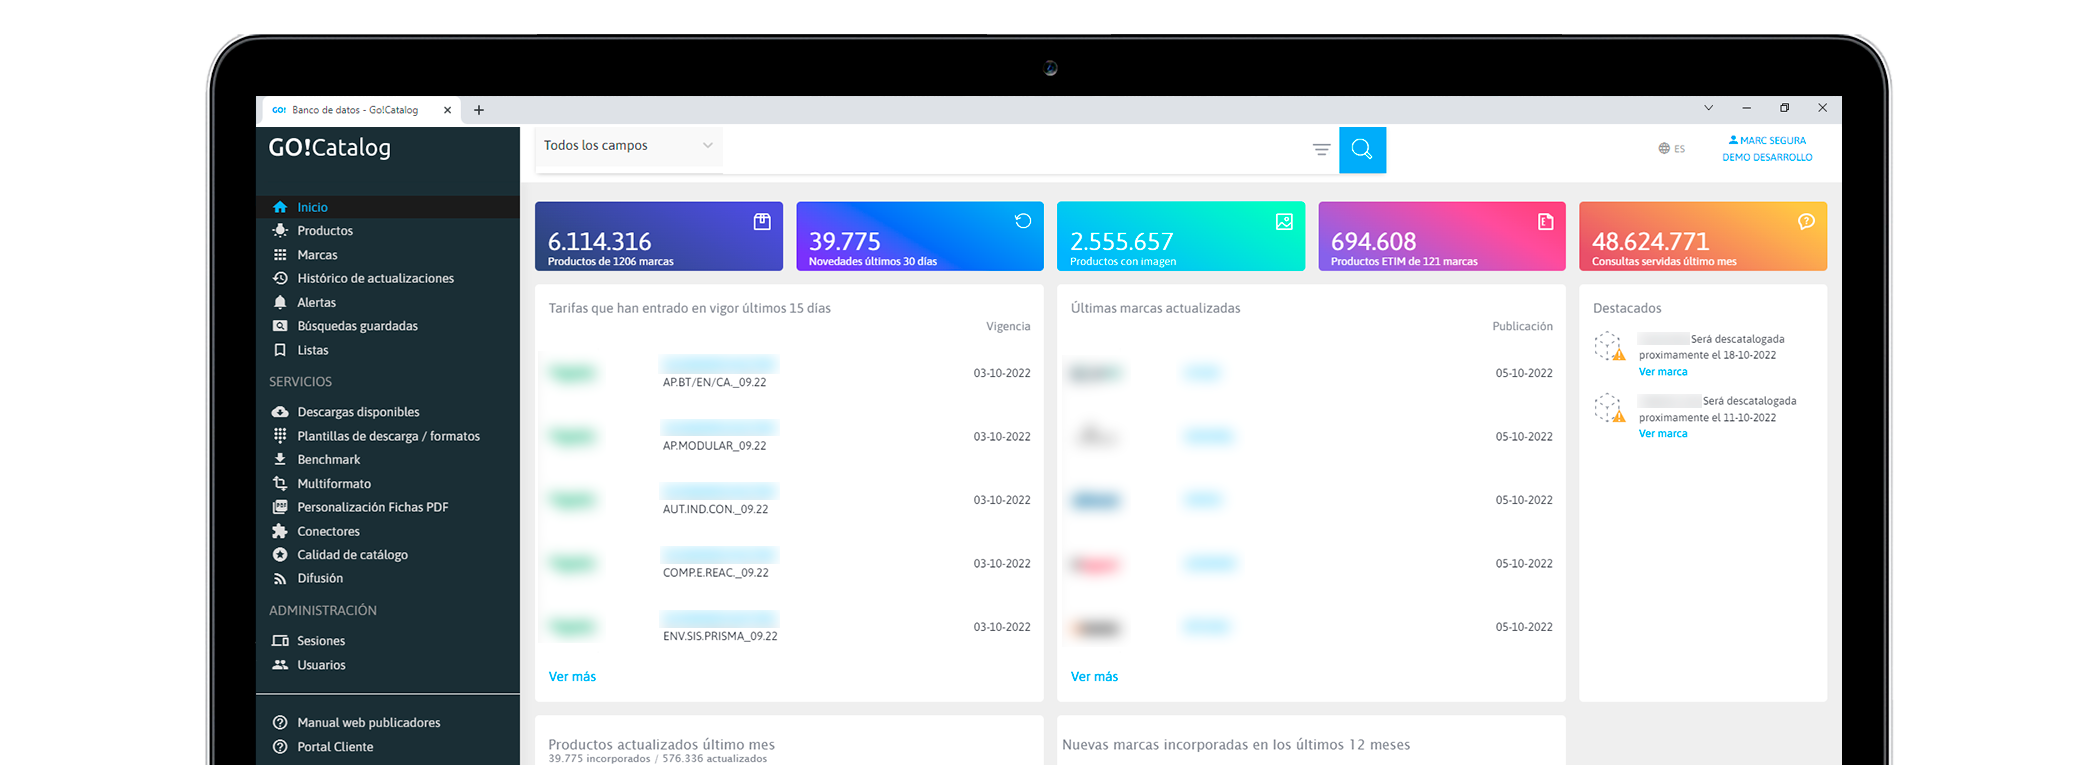2098x765 pixels.
Task: Click the Difusión RSS feed icon
Action: [x=280, y=579]
